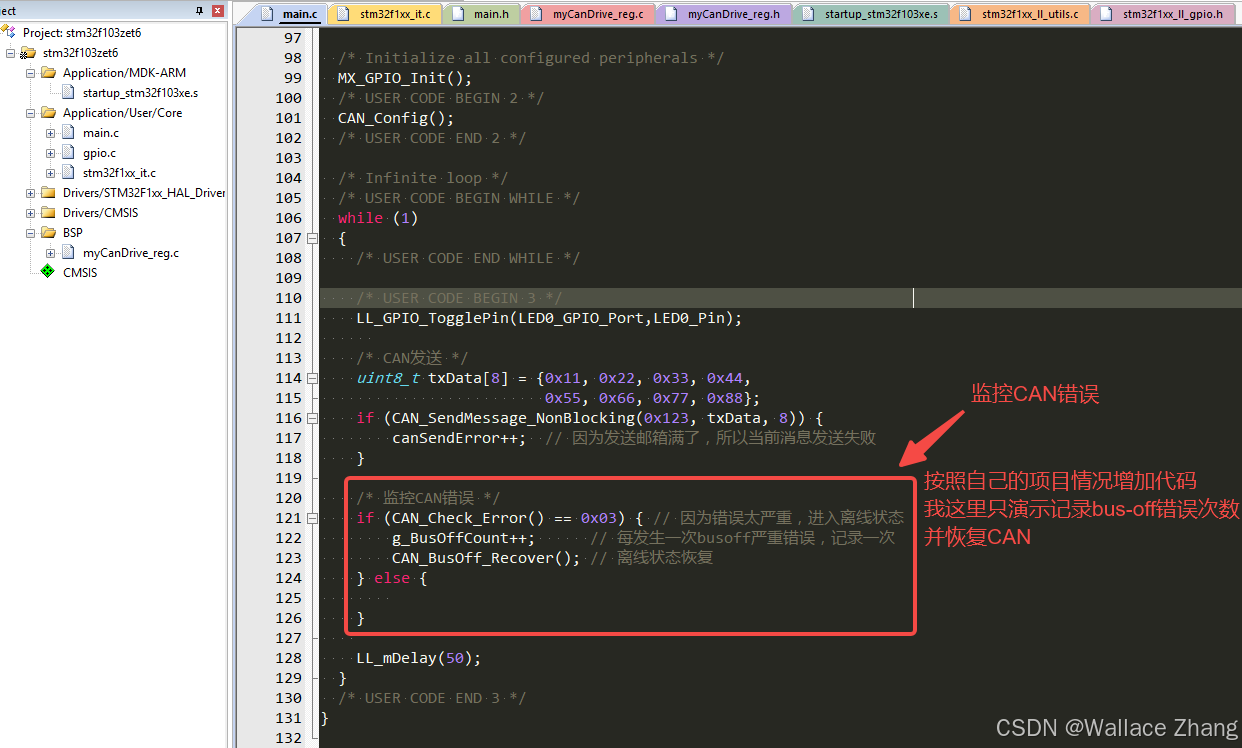1242x748 pixels.
Task: Fold the txData array at line 114
Action: pos(312,378)
